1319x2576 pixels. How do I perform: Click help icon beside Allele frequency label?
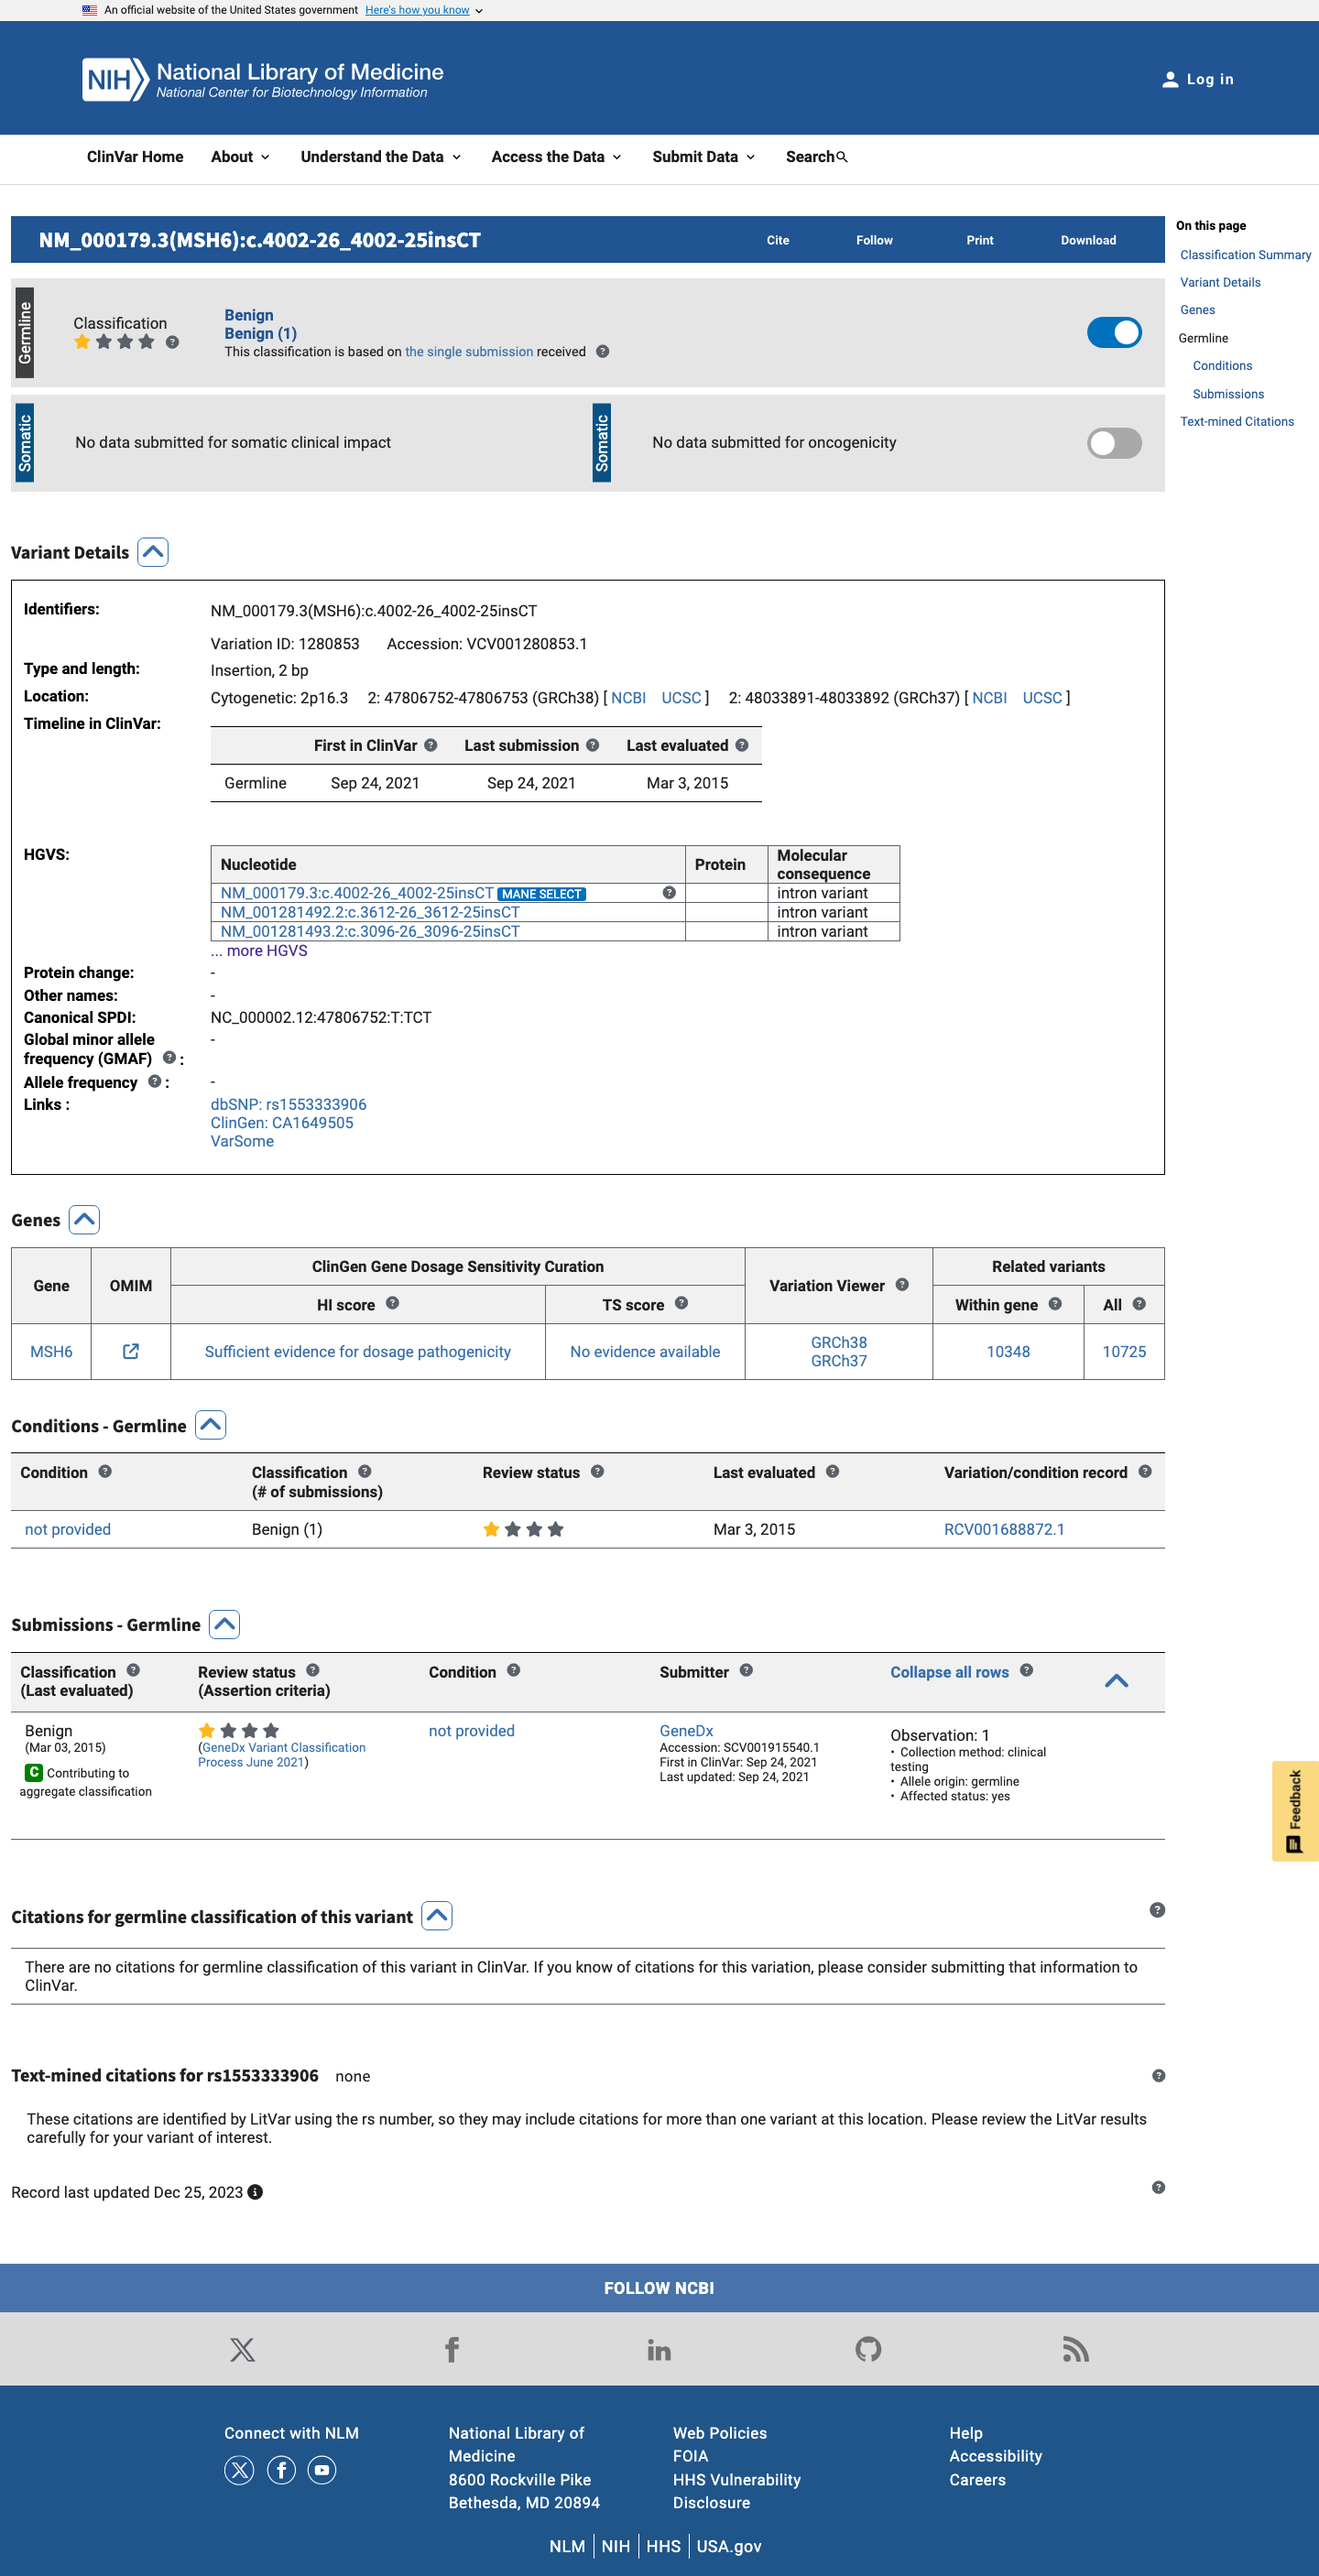pyautogui.click(x=154, y=1081)
